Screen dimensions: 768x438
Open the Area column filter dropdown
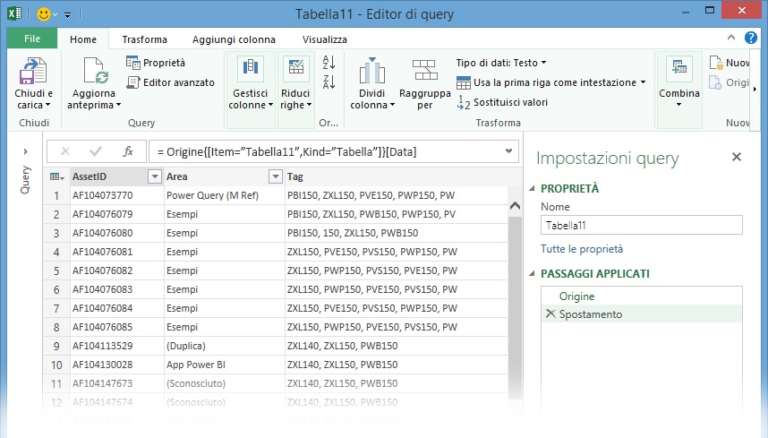point(276,176)
